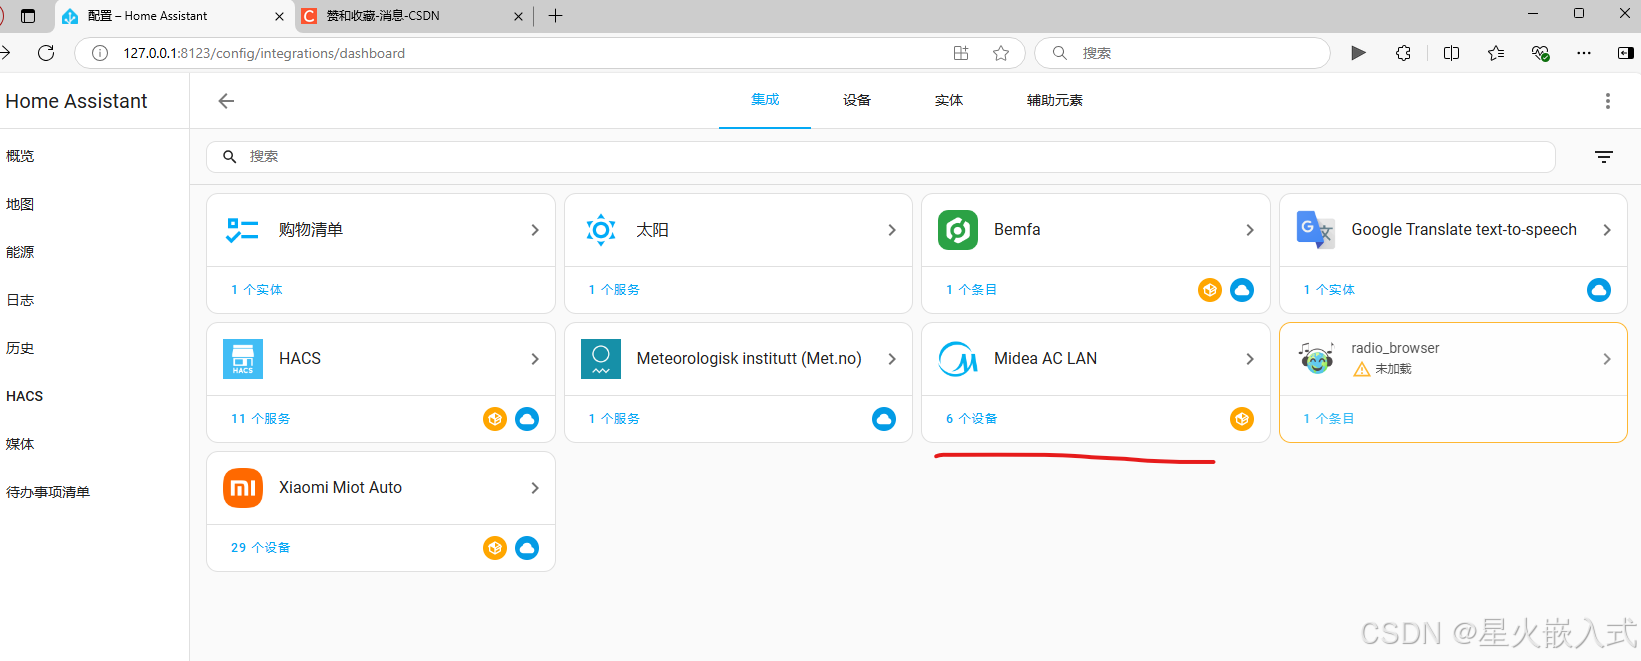The width and height of the screenshot is (1641, 661).
Task: Expand the 太阳 card chevron
Action: [x=892, y=230]
